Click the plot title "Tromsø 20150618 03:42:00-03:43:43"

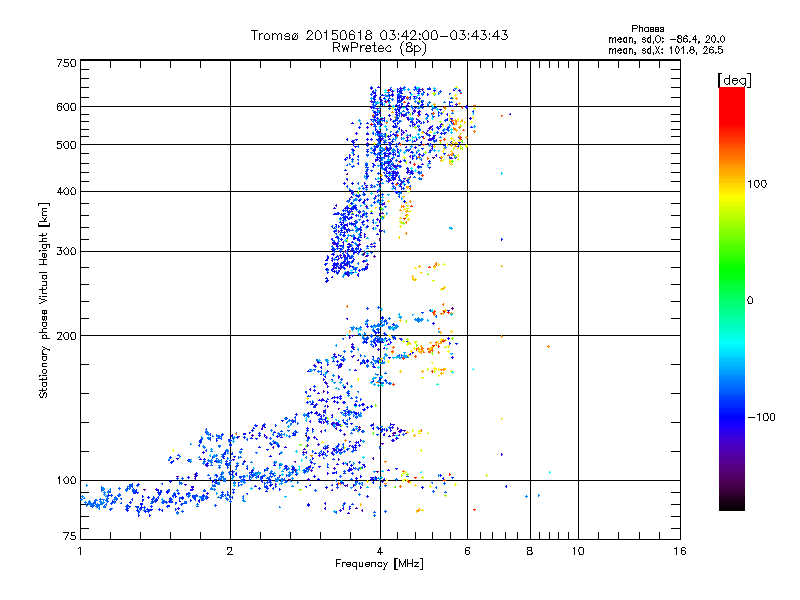pos(379,35)
